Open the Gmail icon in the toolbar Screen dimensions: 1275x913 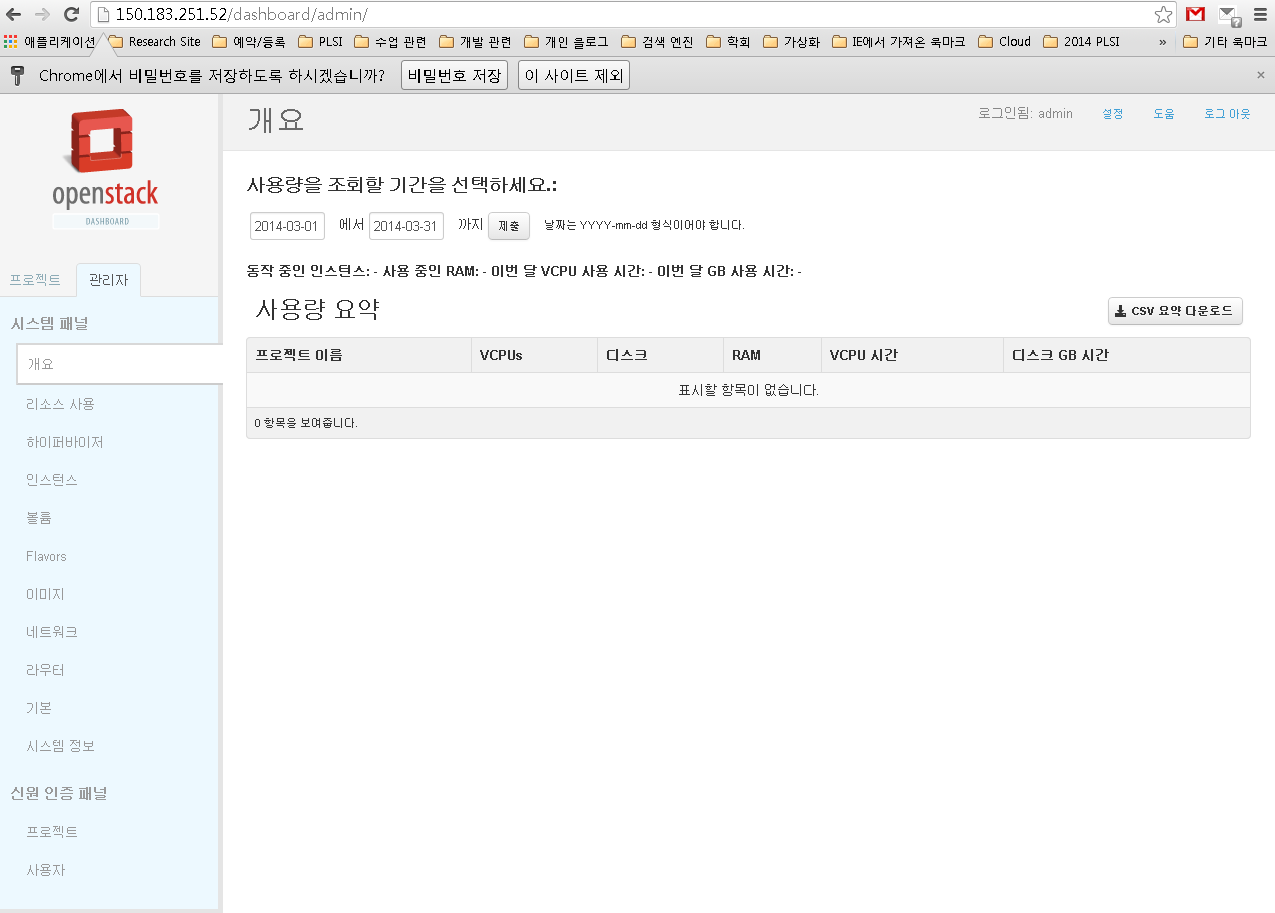pos(1195,15)
